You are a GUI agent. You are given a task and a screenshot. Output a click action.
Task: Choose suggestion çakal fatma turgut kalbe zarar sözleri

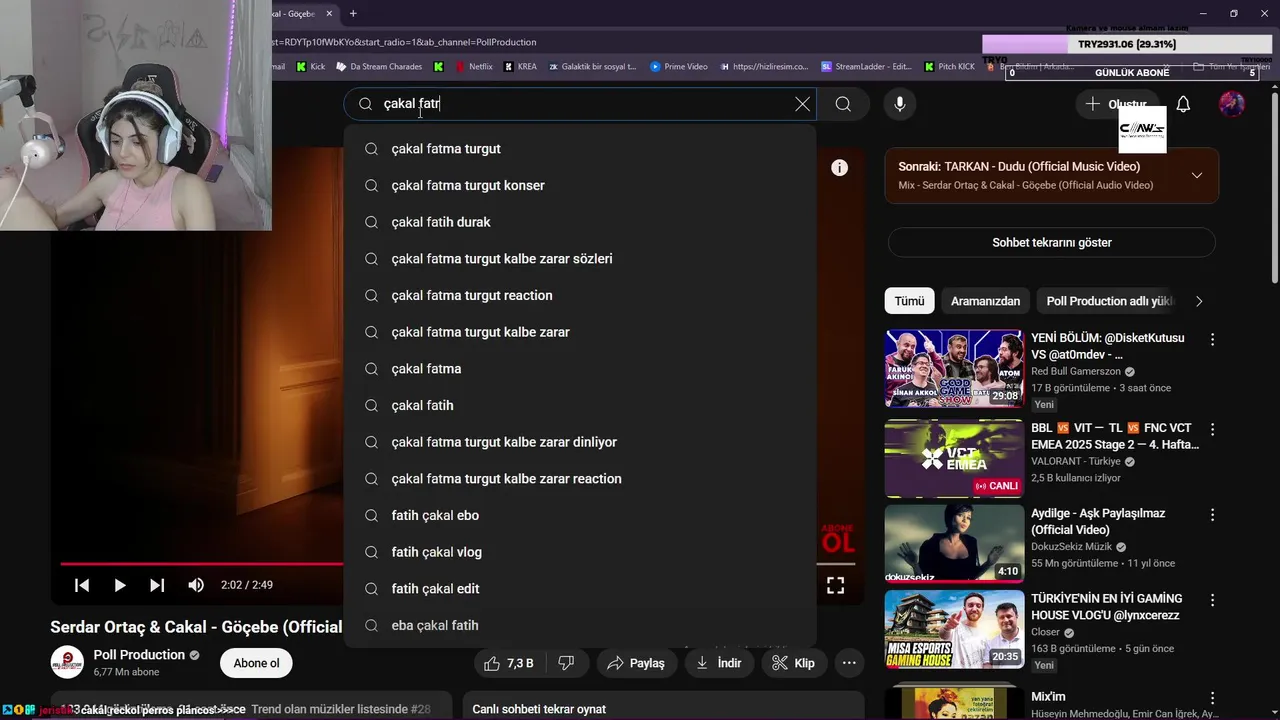pos(580,259)
